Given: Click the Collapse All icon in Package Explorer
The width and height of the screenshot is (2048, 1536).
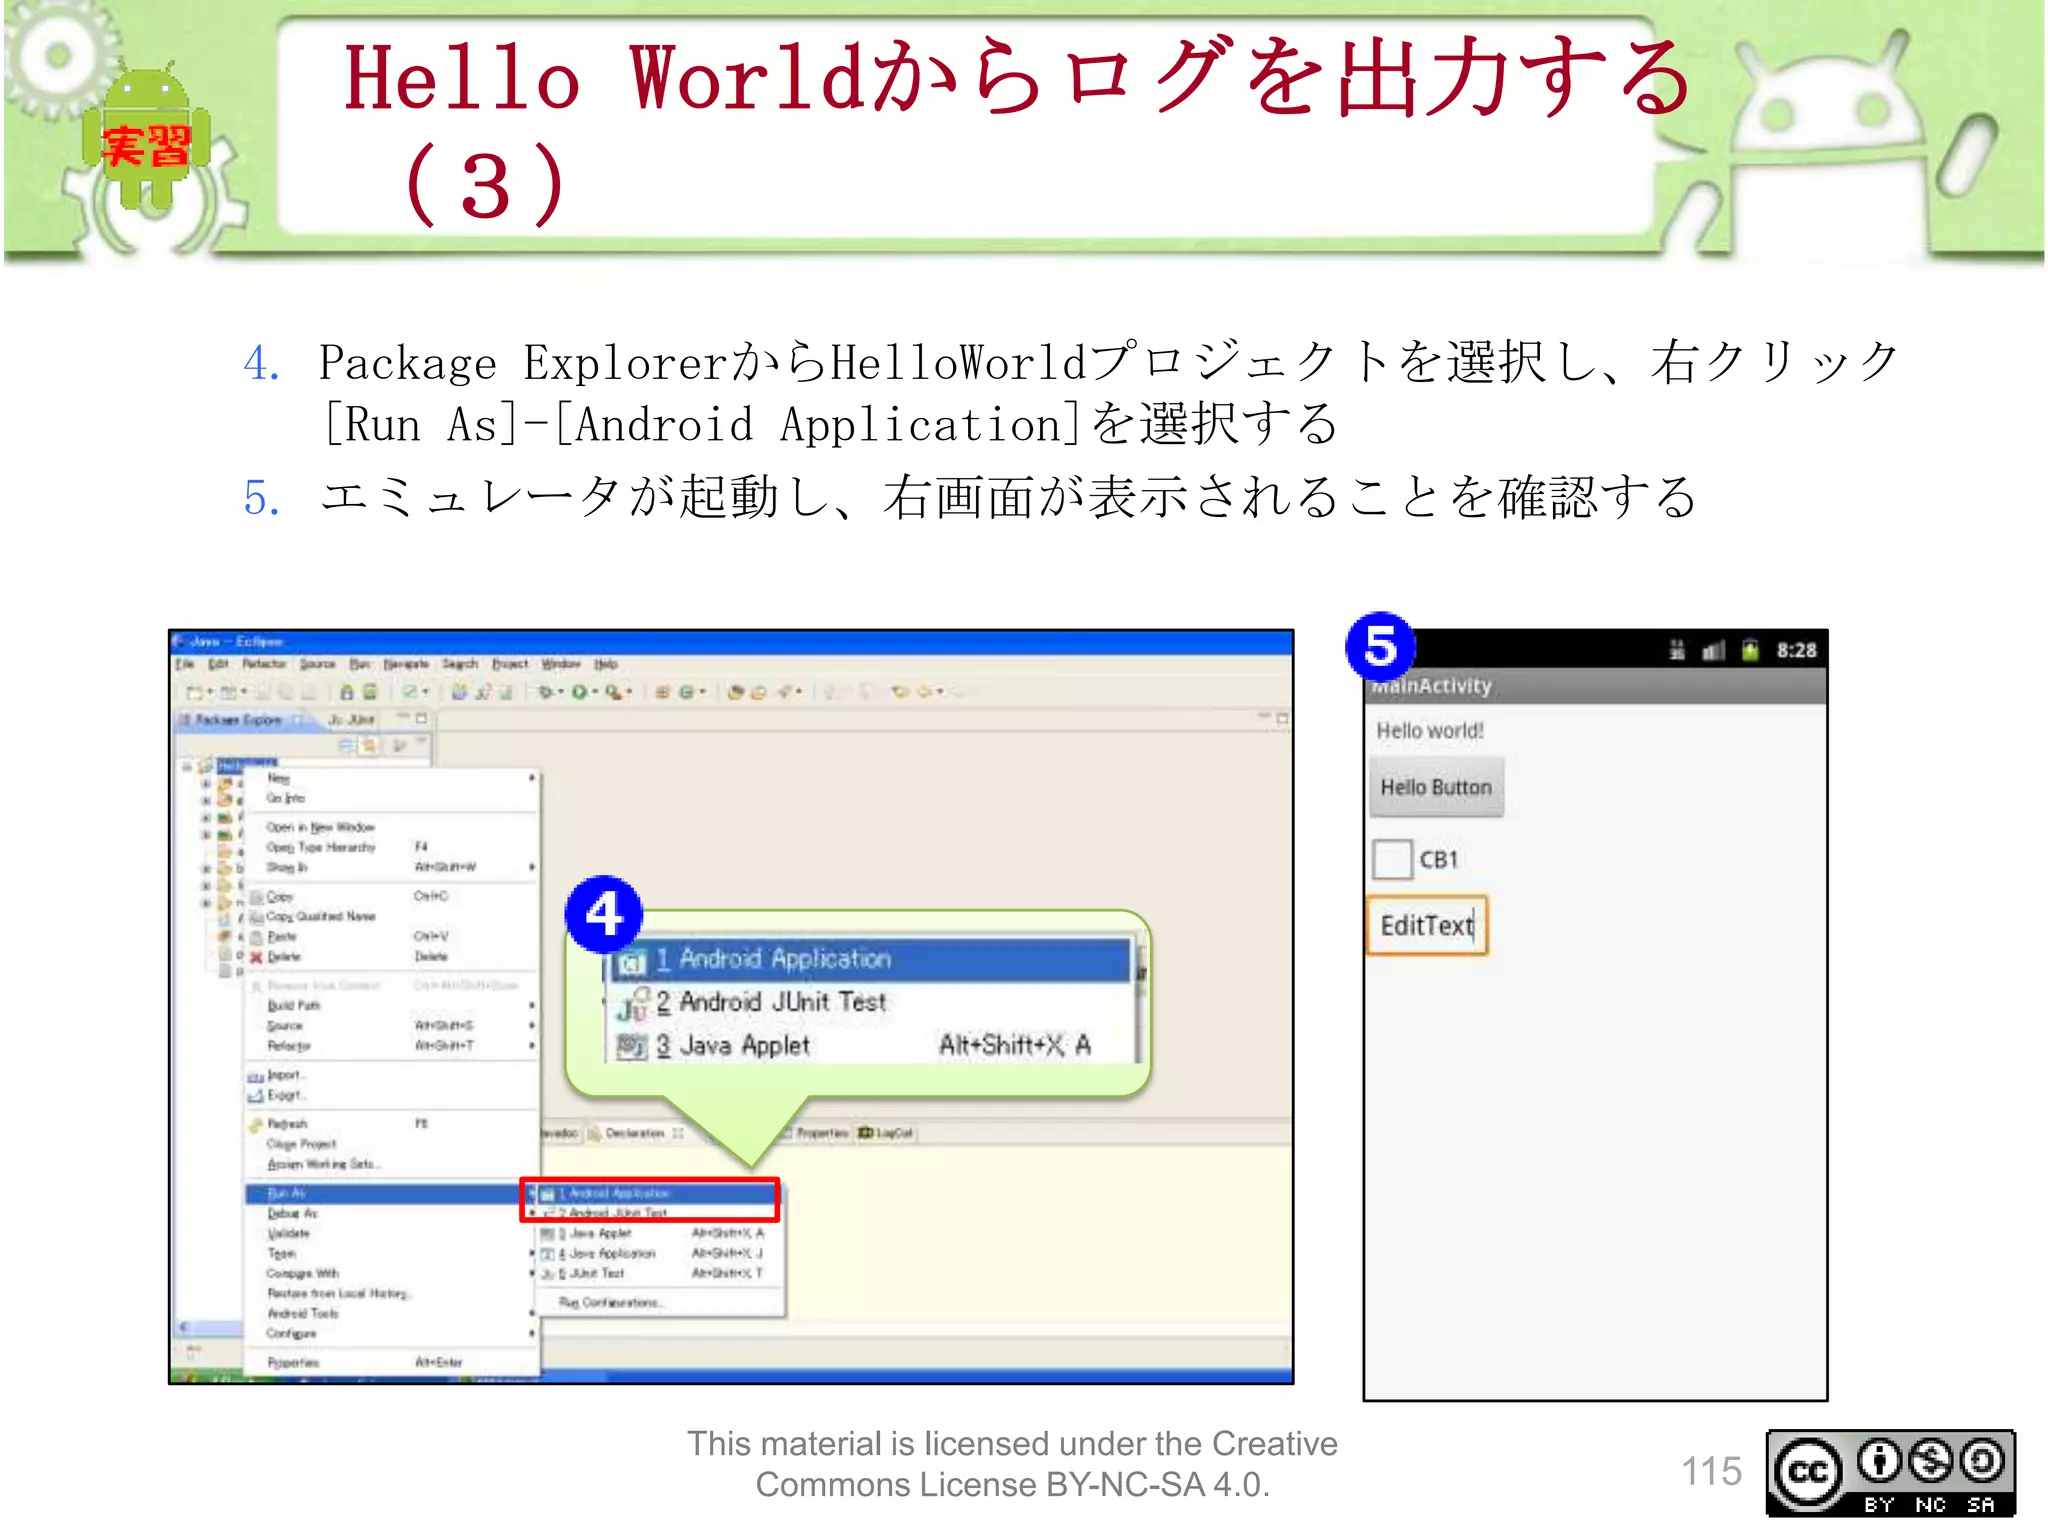Looking at the screenshot, I should (x=346, y=745).
